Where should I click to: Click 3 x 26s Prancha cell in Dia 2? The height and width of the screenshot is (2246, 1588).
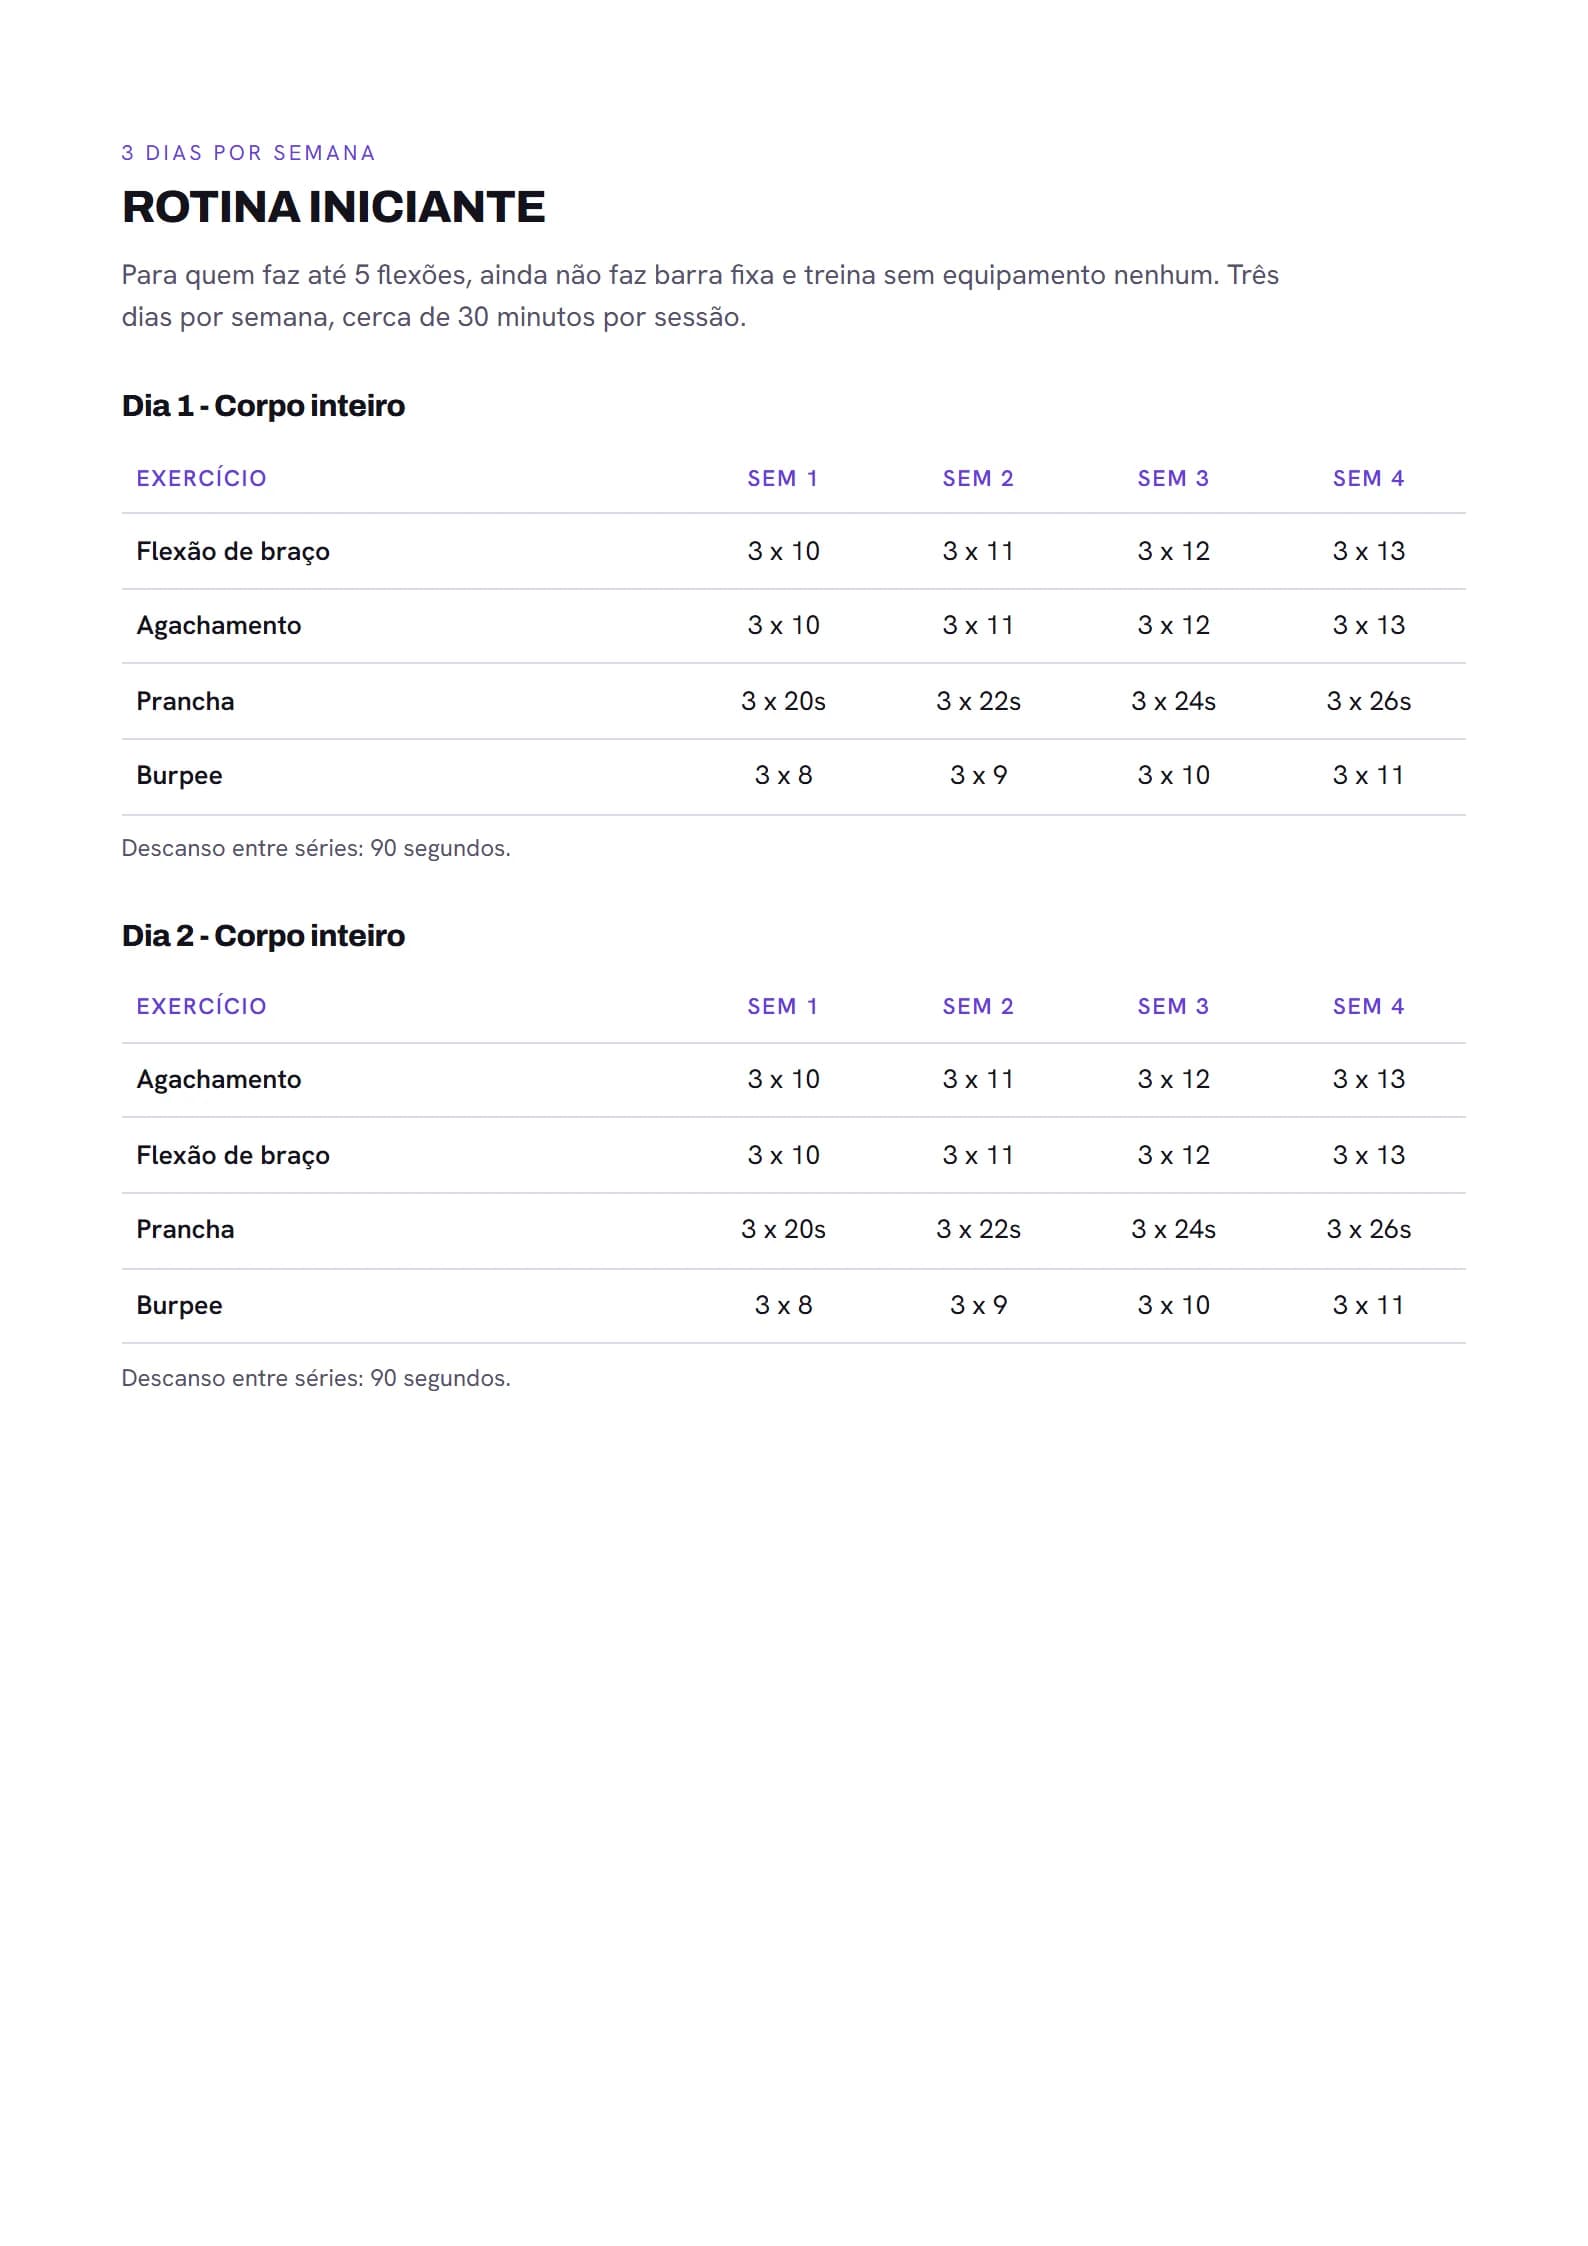pos(1368,1229)
